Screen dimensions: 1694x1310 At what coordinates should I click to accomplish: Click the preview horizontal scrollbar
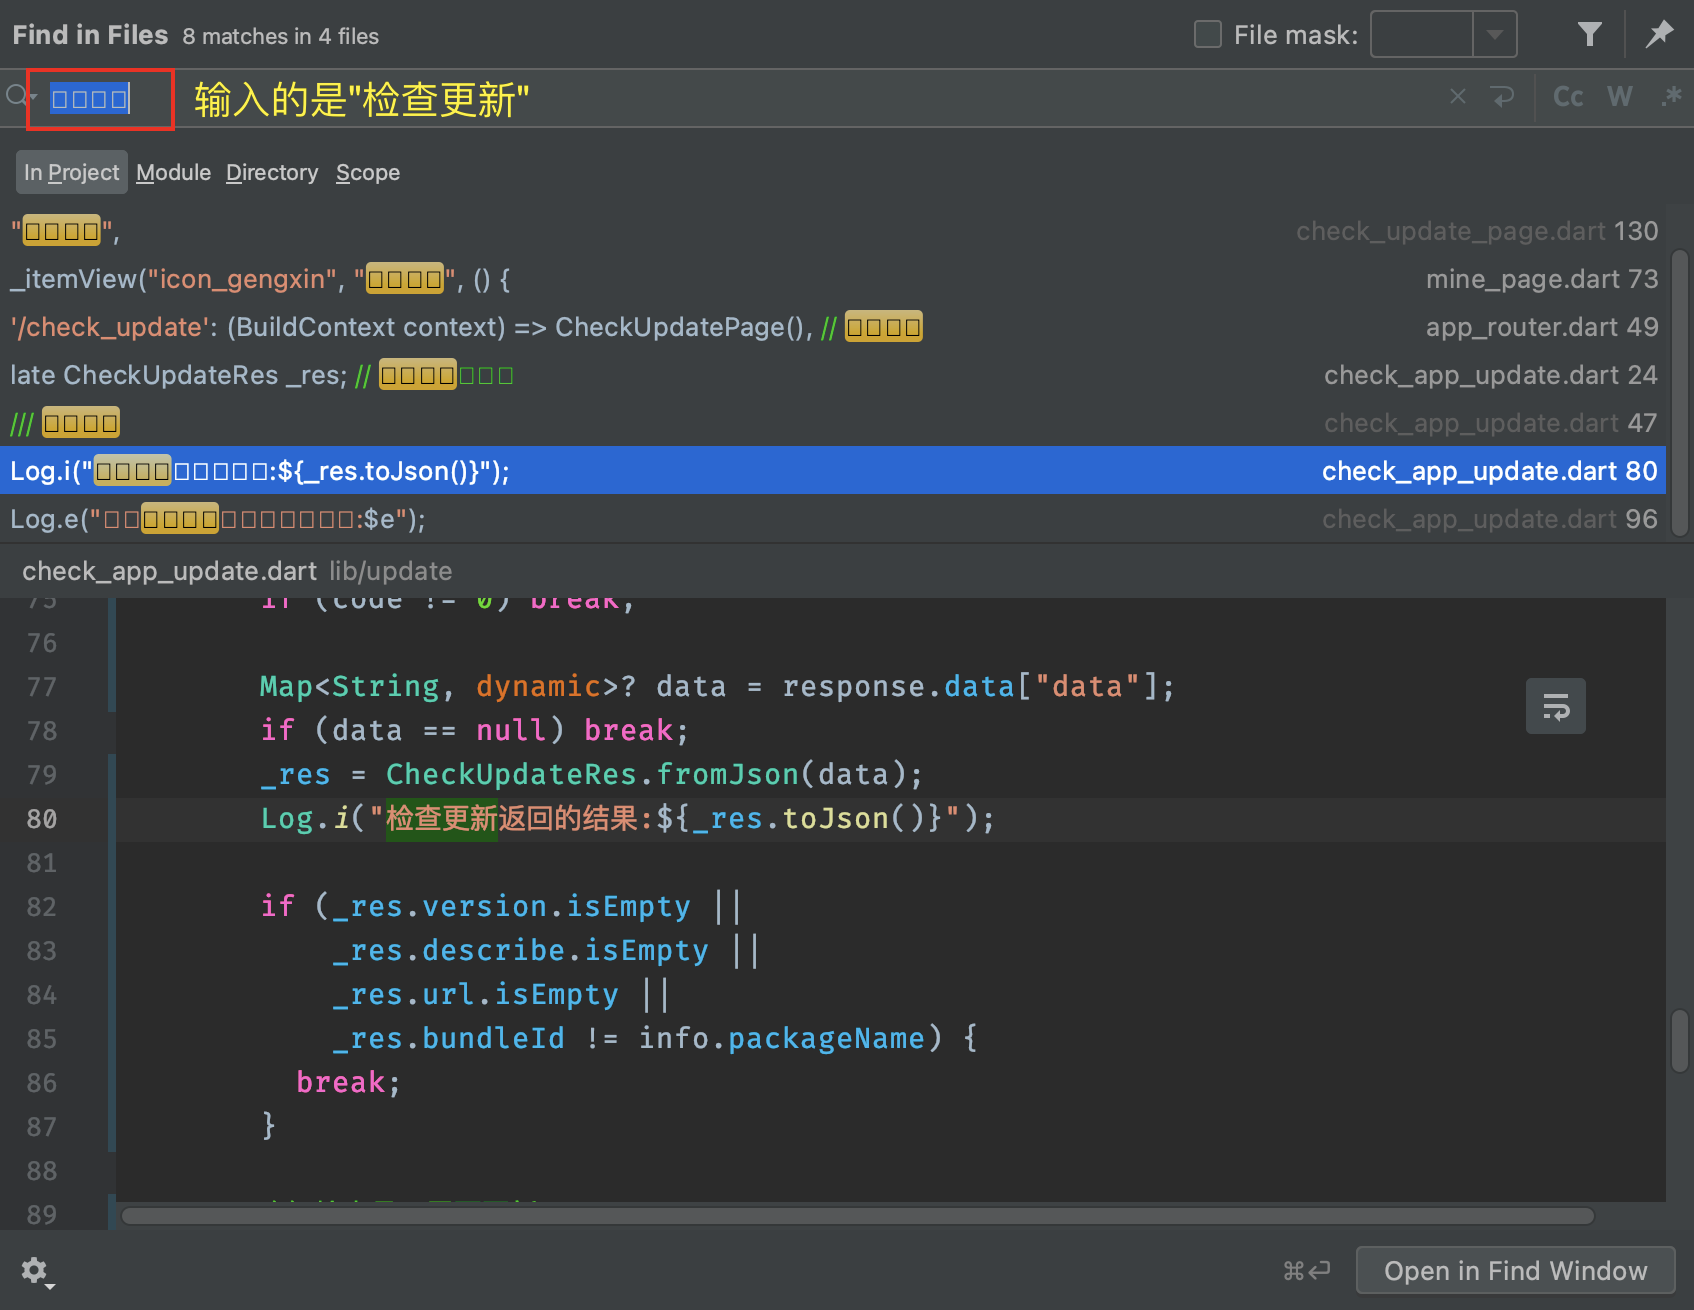pyautogui.click(x=857, y=1216)
